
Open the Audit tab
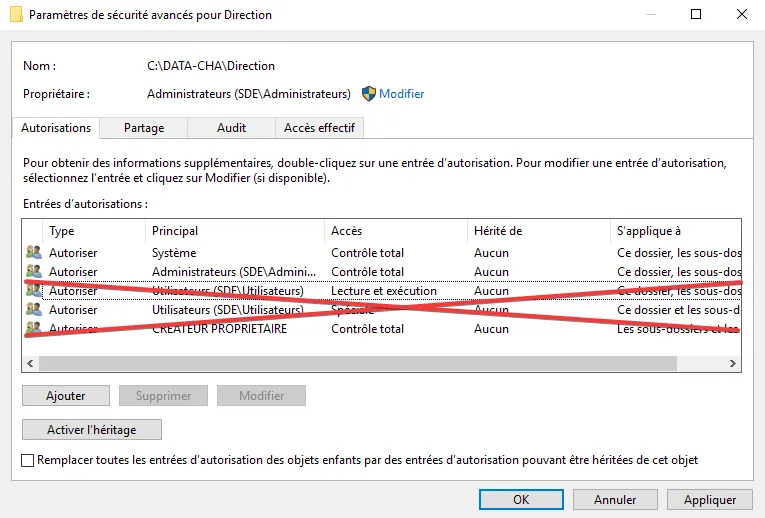point(231,128)
